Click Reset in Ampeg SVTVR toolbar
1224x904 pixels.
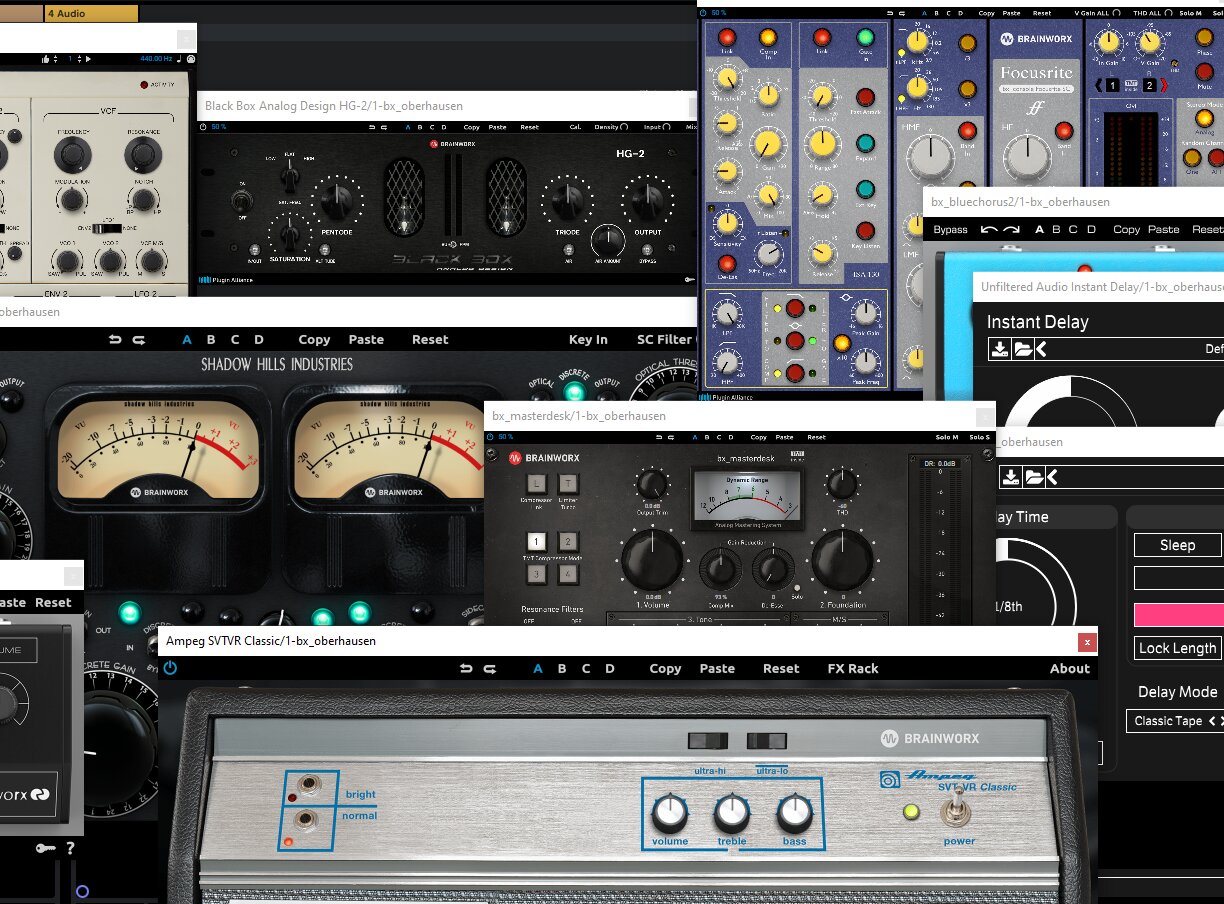pos(781,669)
